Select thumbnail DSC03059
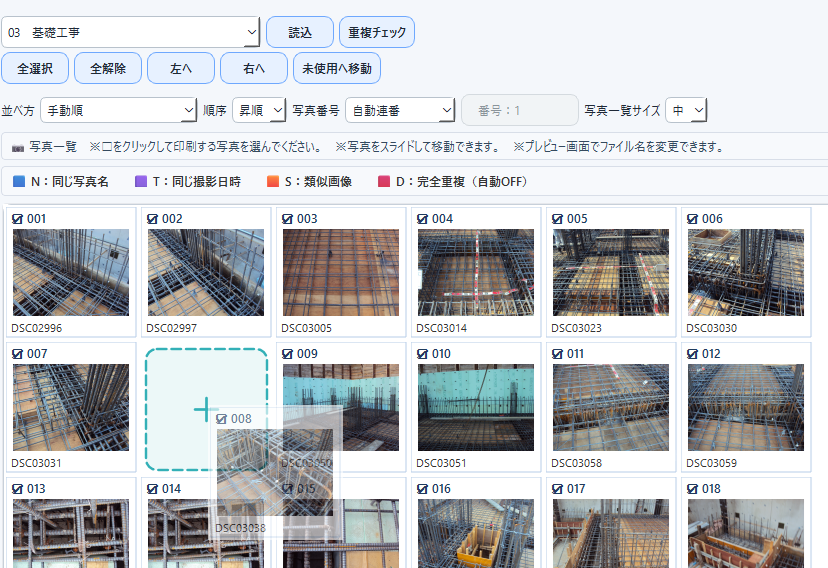The image size is (828, 568). (746, 408)
